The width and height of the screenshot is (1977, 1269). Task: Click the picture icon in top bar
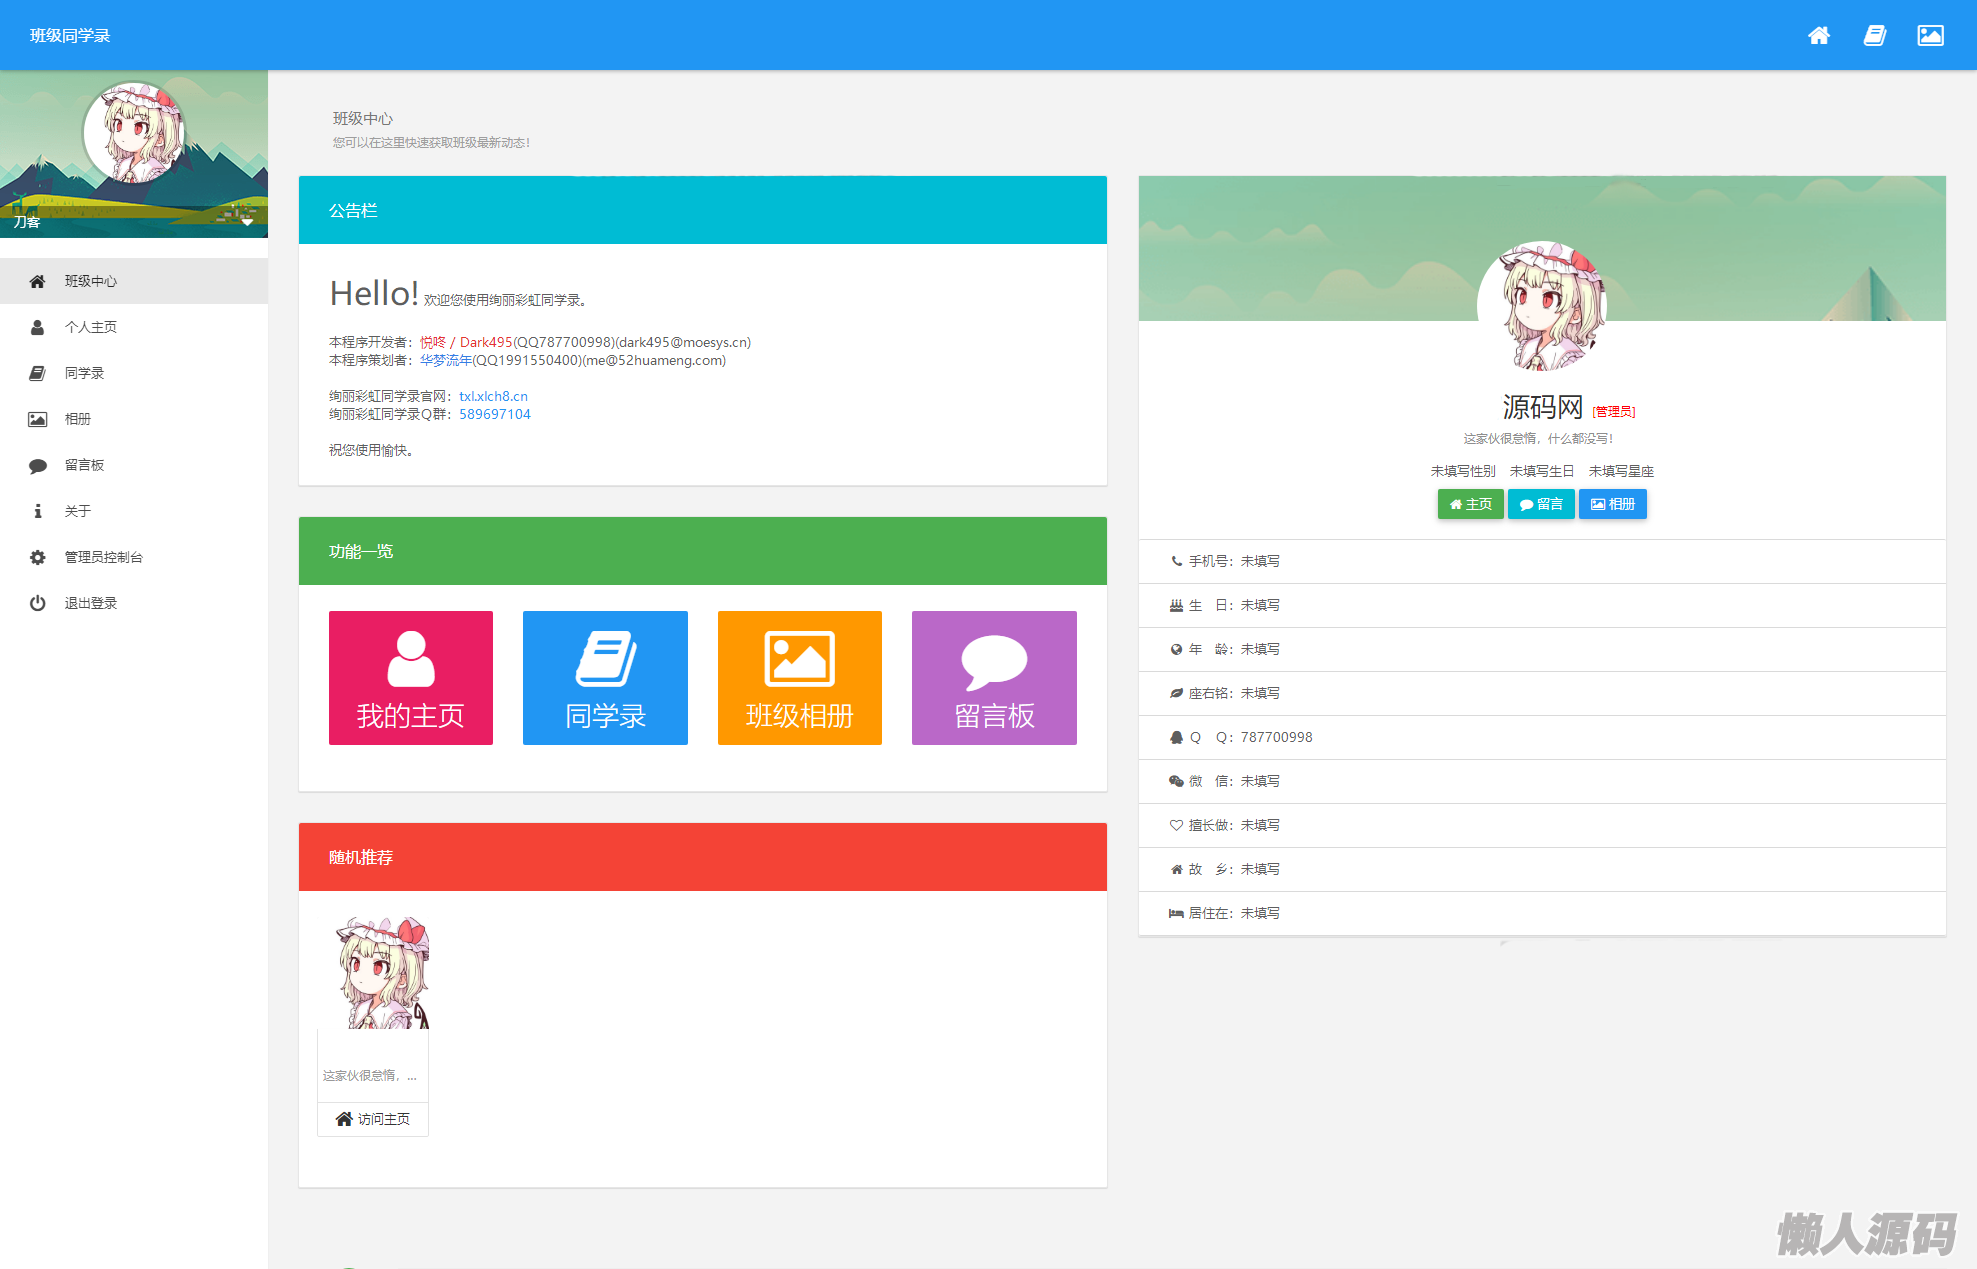1930,36
